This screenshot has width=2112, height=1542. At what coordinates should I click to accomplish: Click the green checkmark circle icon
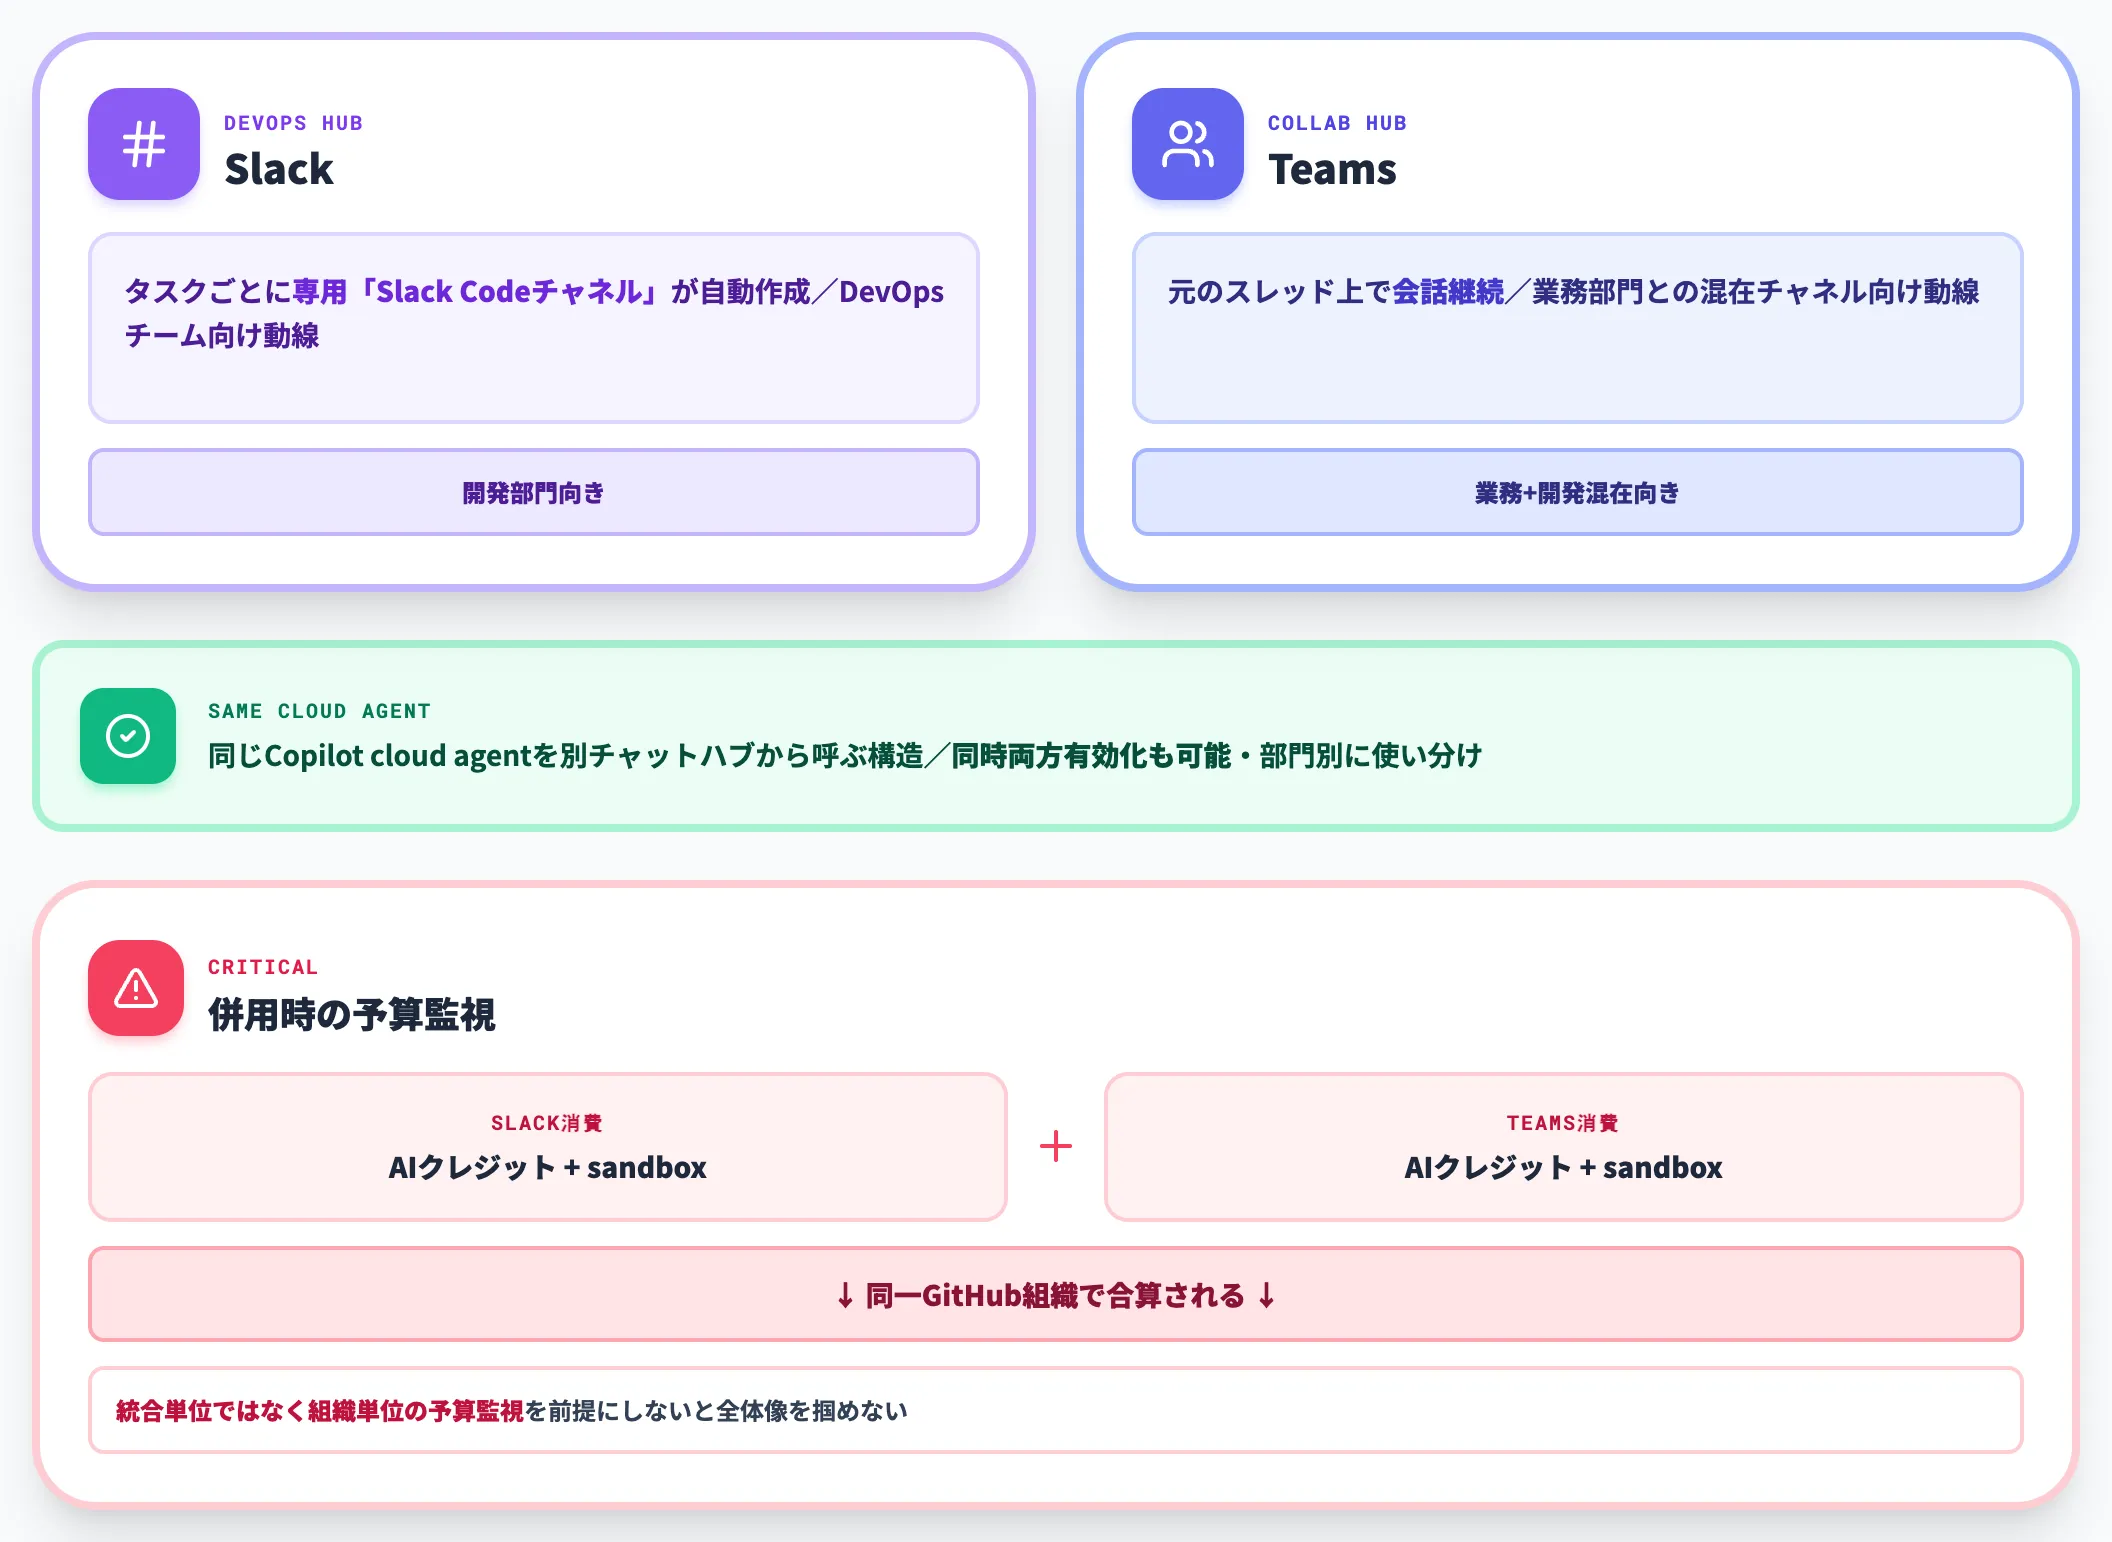click(x=128, y=736)
